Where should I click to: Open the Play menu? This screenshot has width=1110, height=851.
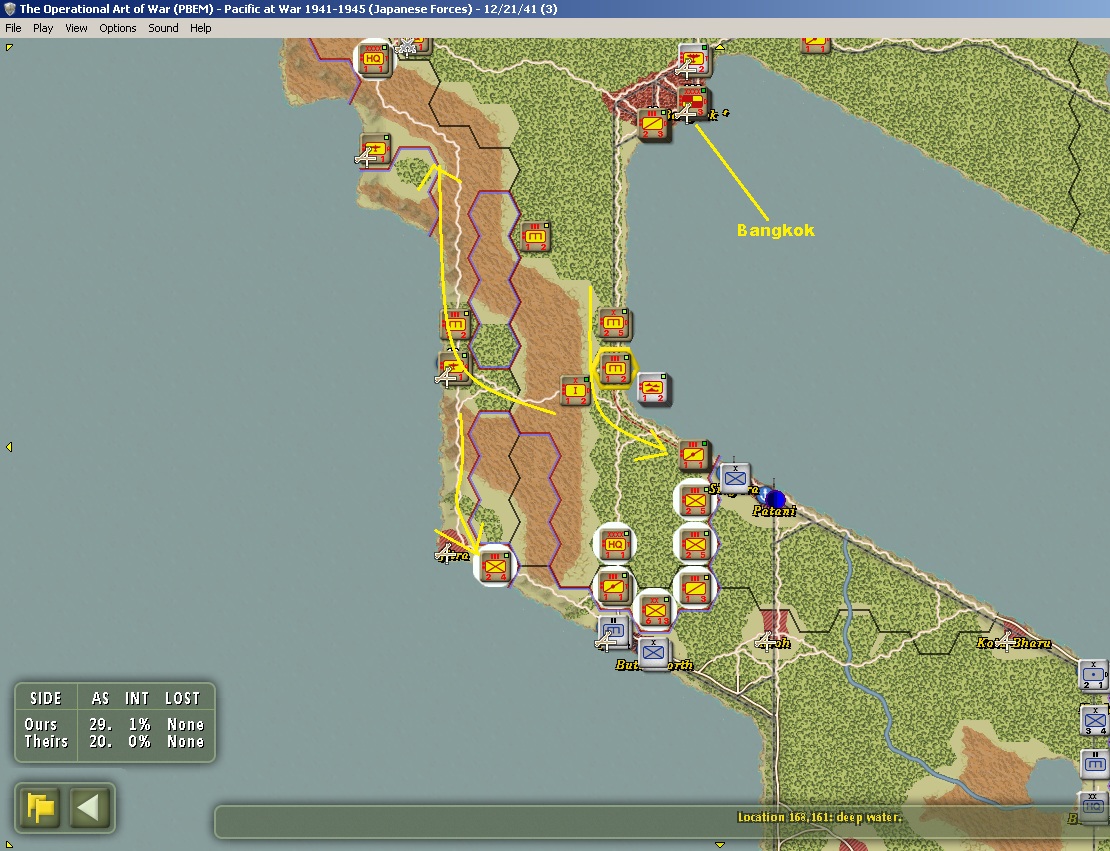[42, 28]
